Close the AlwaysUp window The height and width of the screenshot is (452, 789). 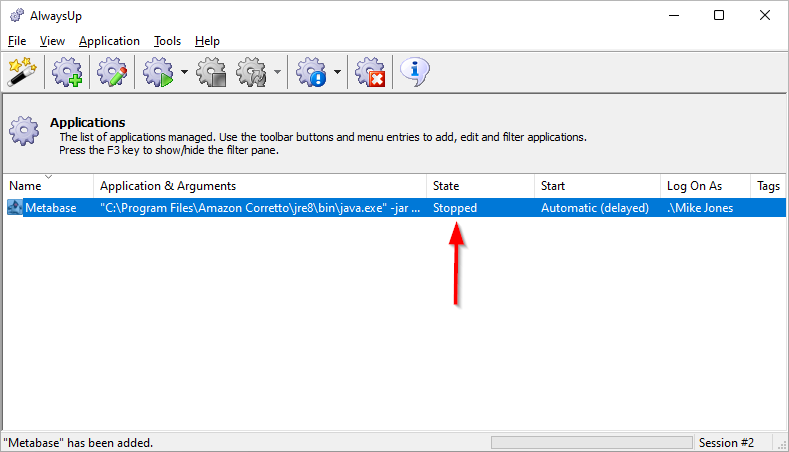click(x=765, y=15)
